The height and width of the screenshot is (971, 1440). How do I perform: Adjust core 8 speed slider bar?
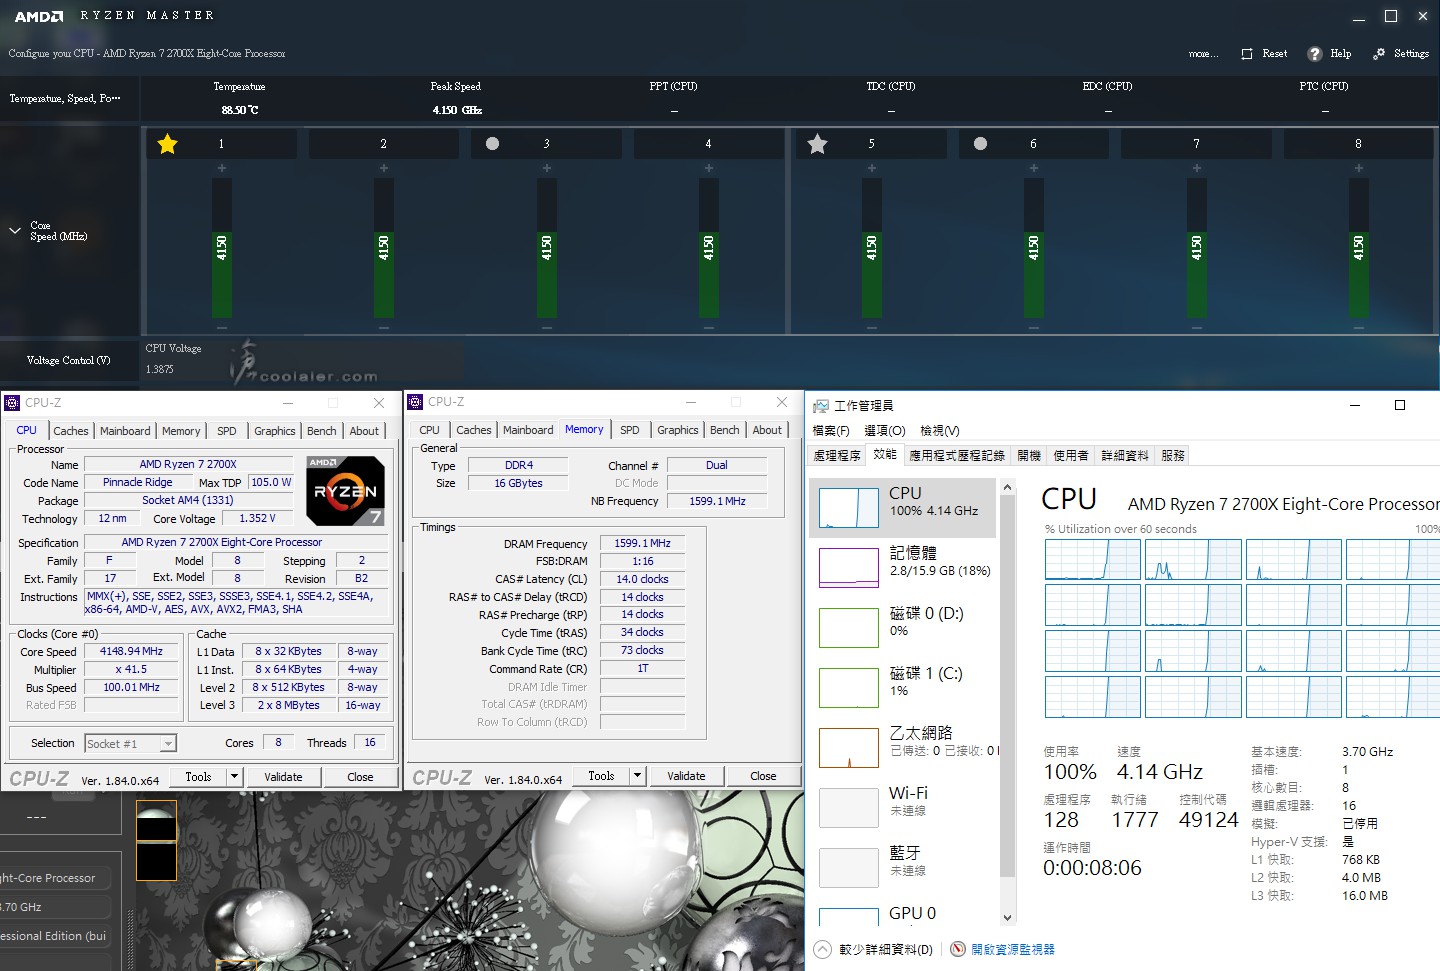[x=1358, y=248]
